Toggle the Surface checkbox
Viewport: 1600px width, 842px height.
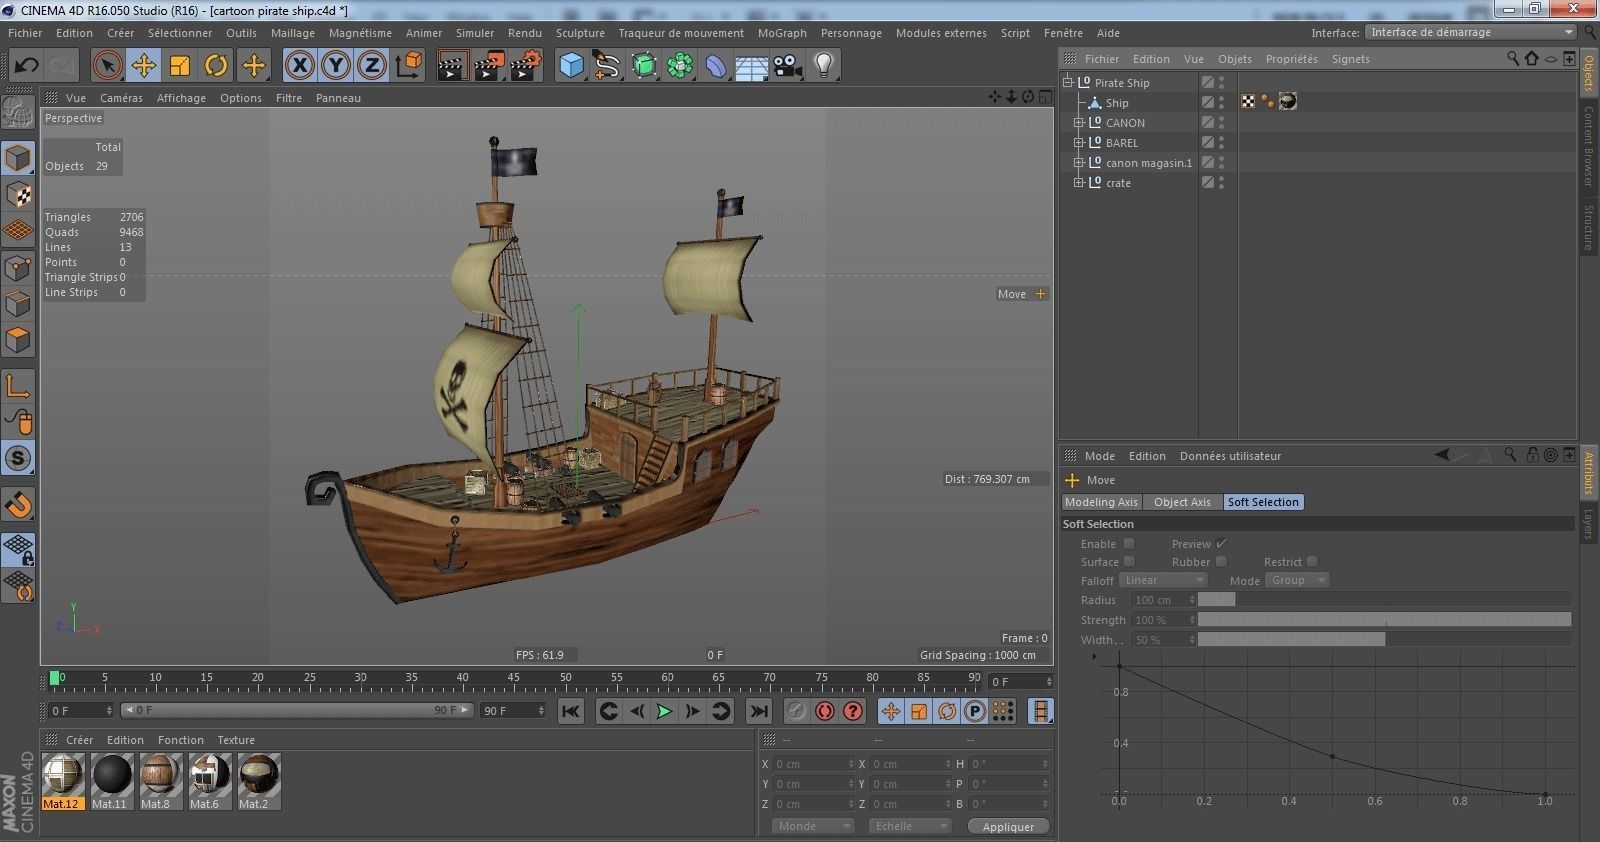coord(1129,562)
